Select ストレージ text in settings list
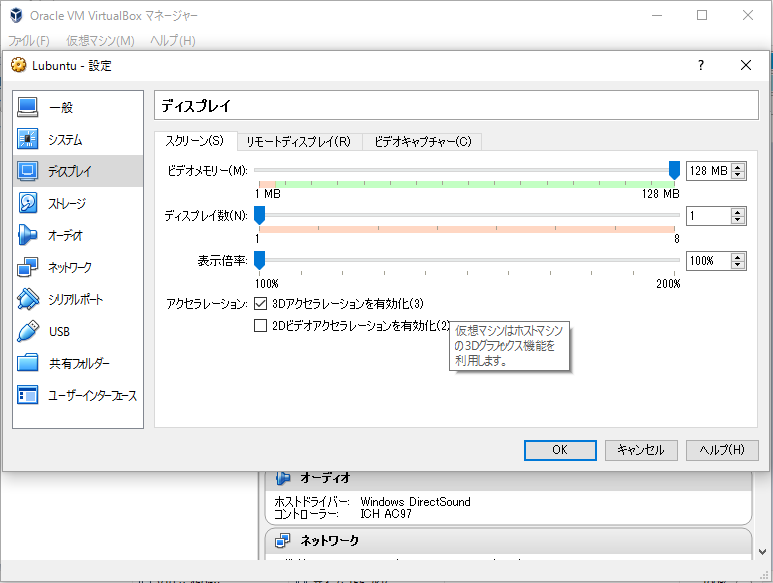The height and width of the screenshot is (583, 773). point(67,204)
